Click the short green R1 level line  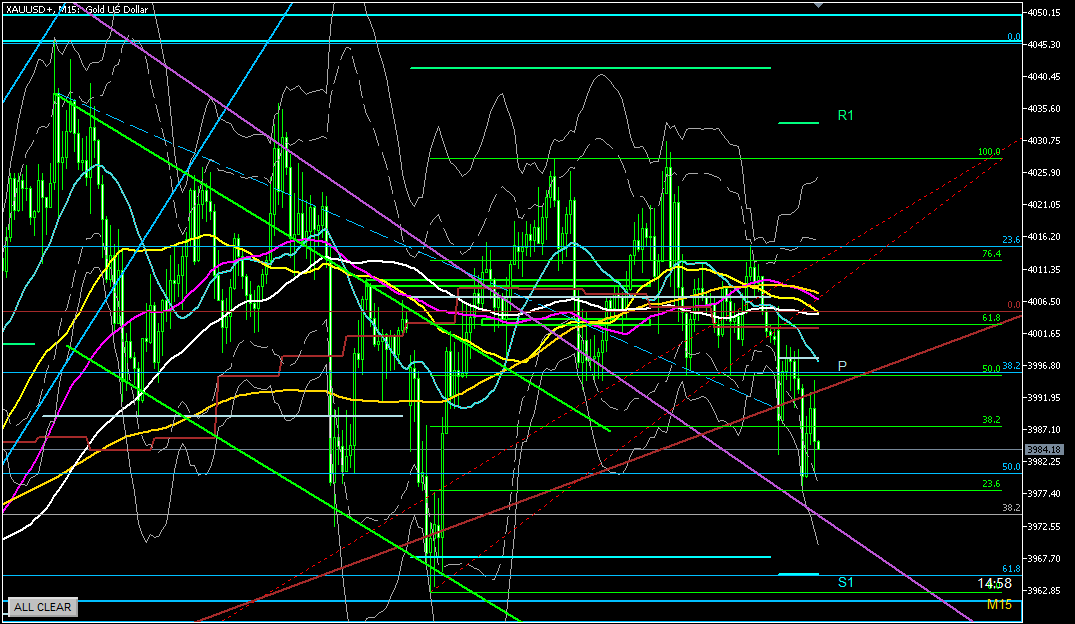[x=797, y=122]
